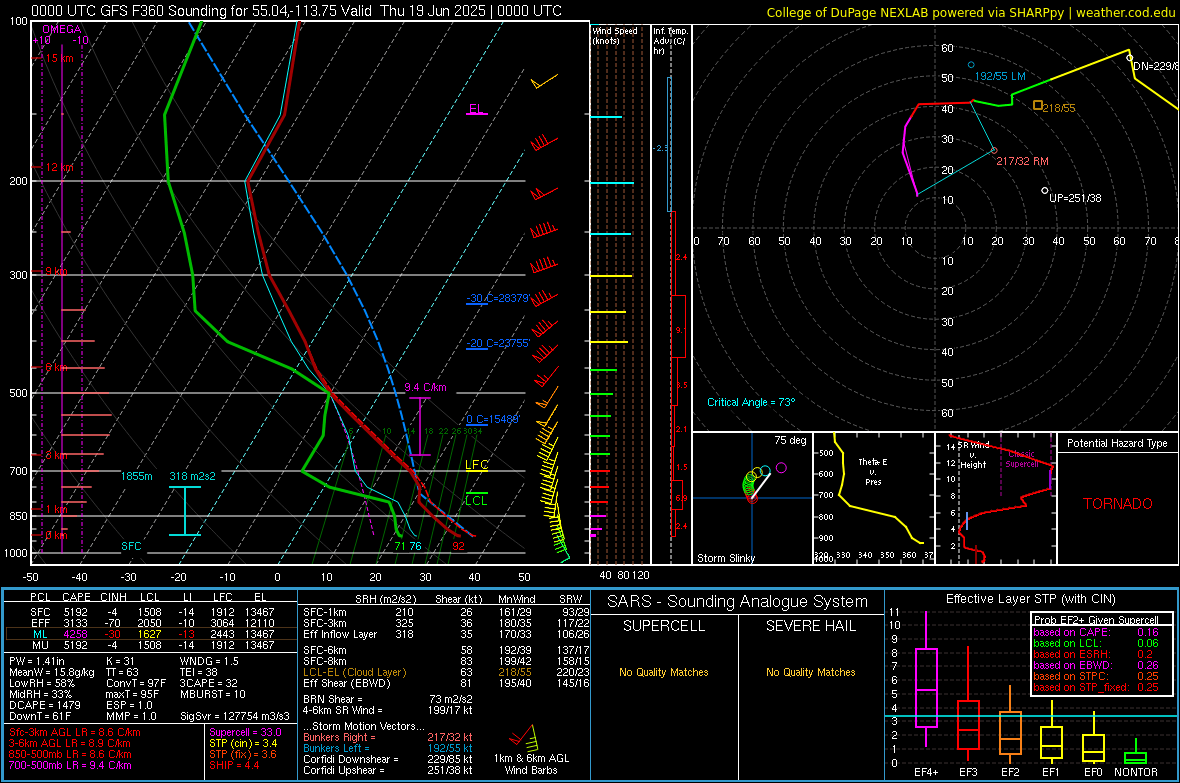
Task: Click the 9.4 C/km lapse rate label
Action: click(x=425, y=387)
